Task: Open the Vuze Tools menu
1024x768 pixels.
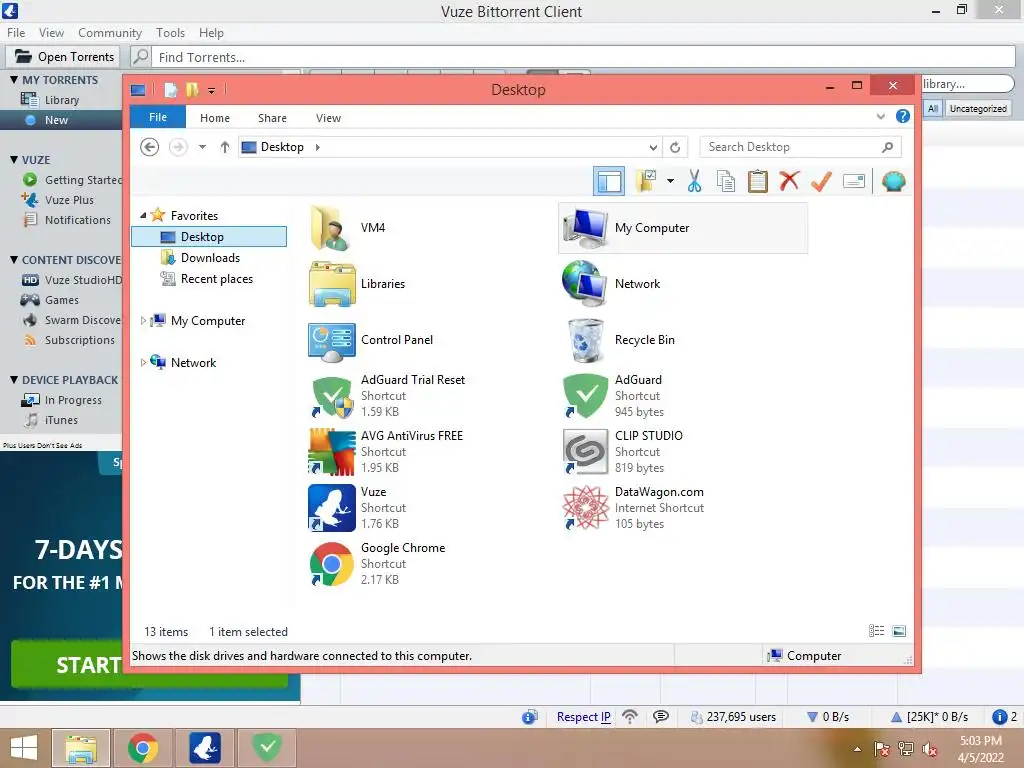Action: (170, 33)
